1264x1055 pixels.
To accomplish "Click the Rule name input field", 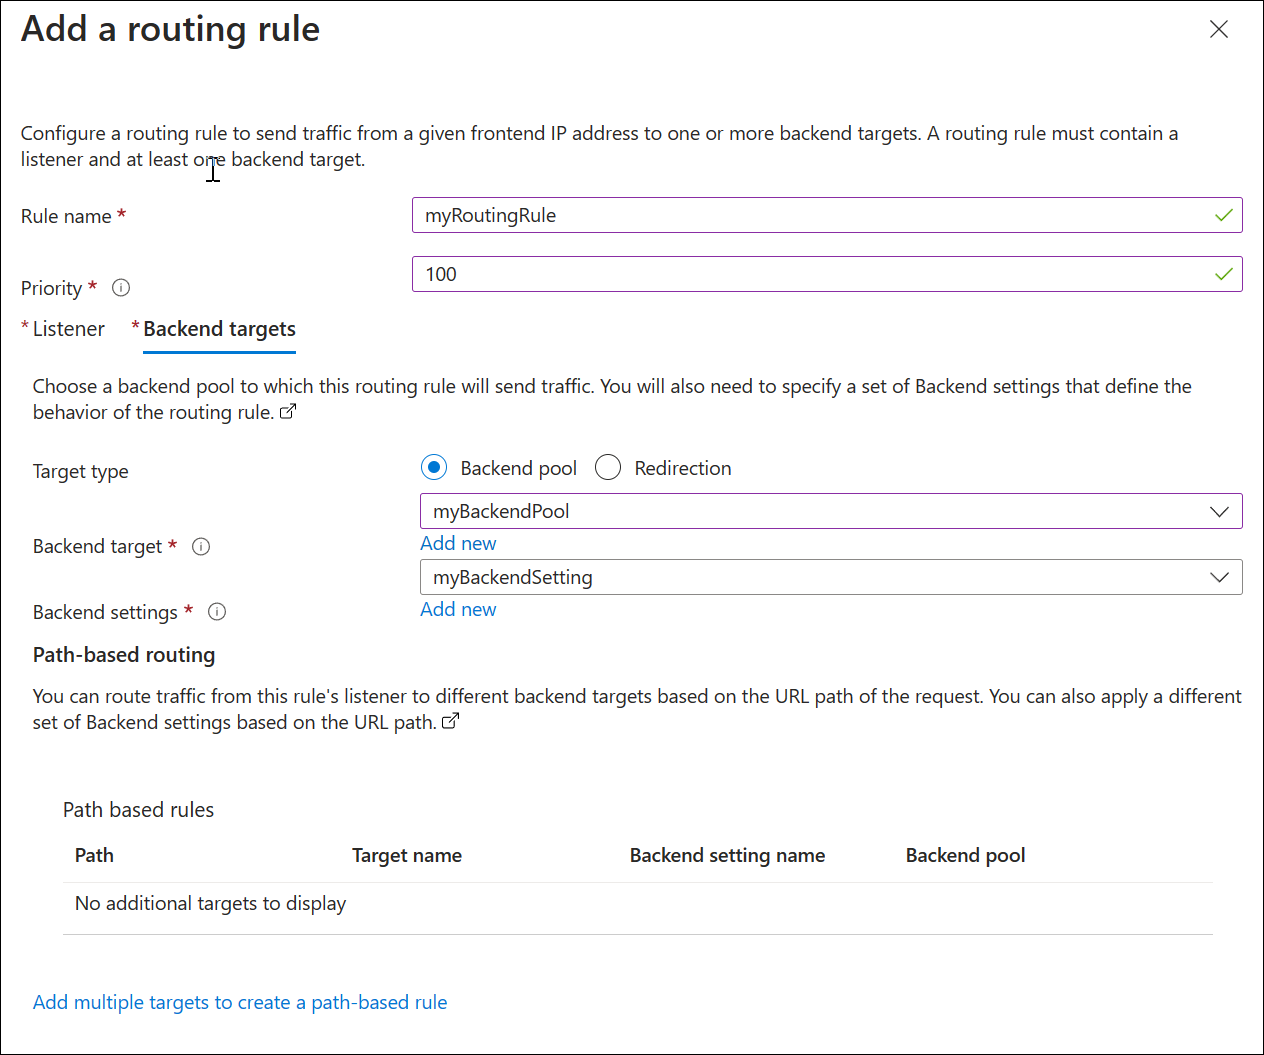I will pos(826,214).
